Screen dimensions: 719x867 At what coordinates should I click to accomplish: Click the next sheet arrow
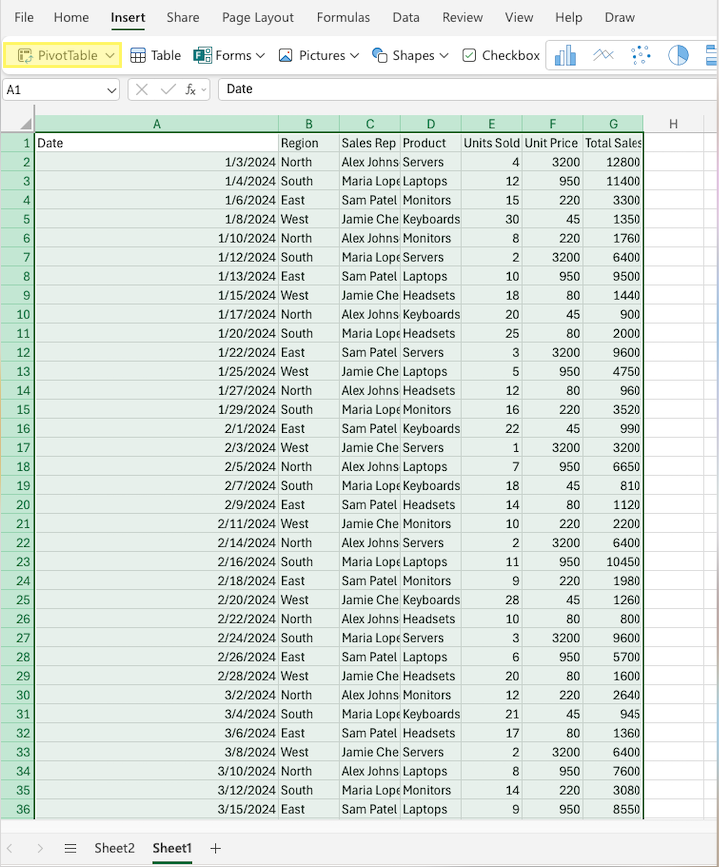[x=40, y=848]
